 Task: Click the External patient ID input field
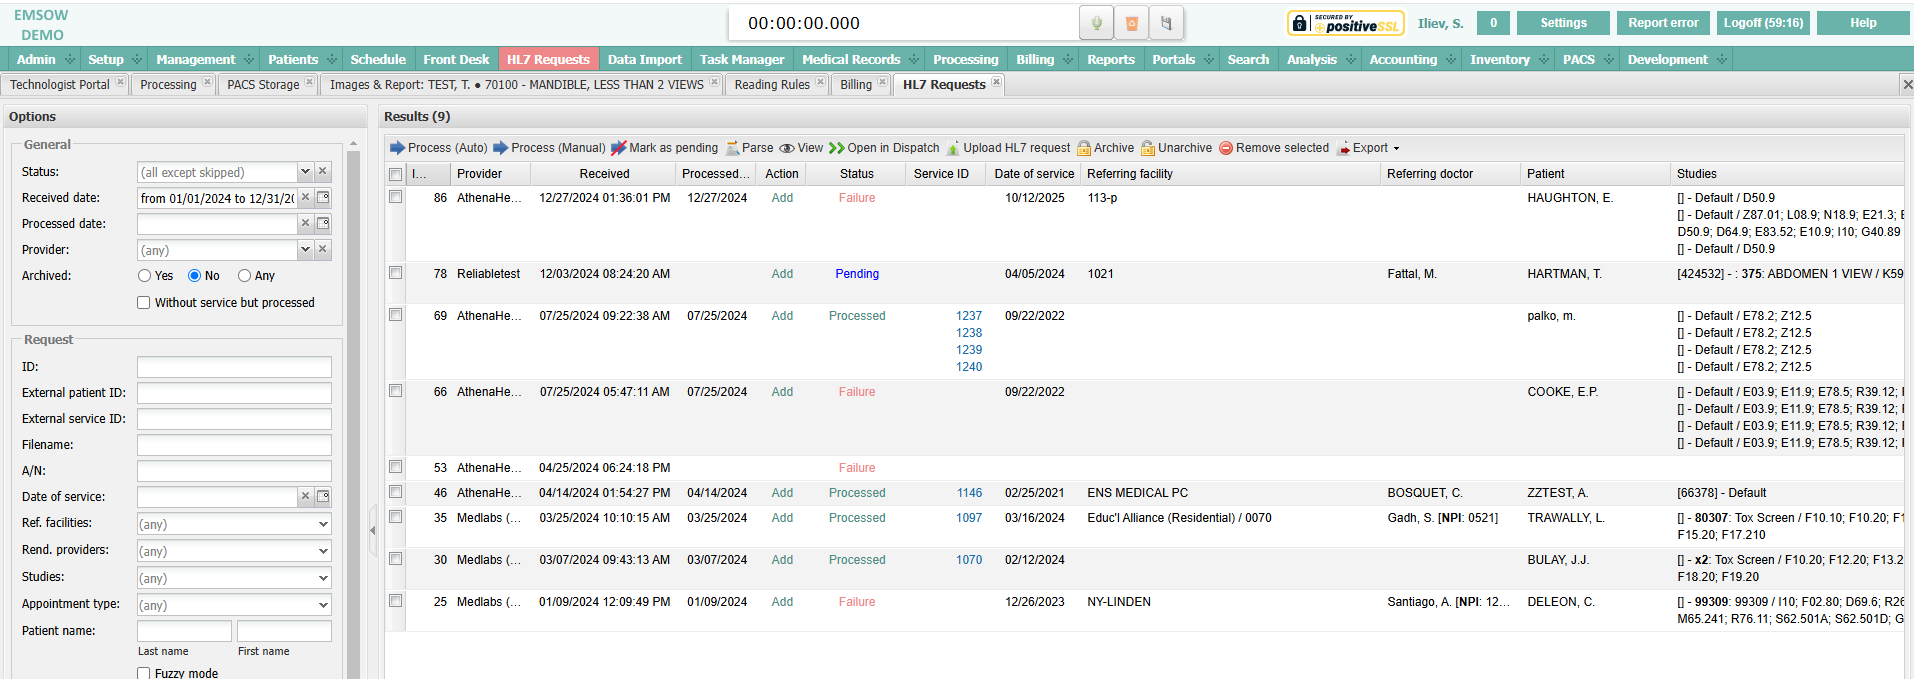tap(234, 393)
